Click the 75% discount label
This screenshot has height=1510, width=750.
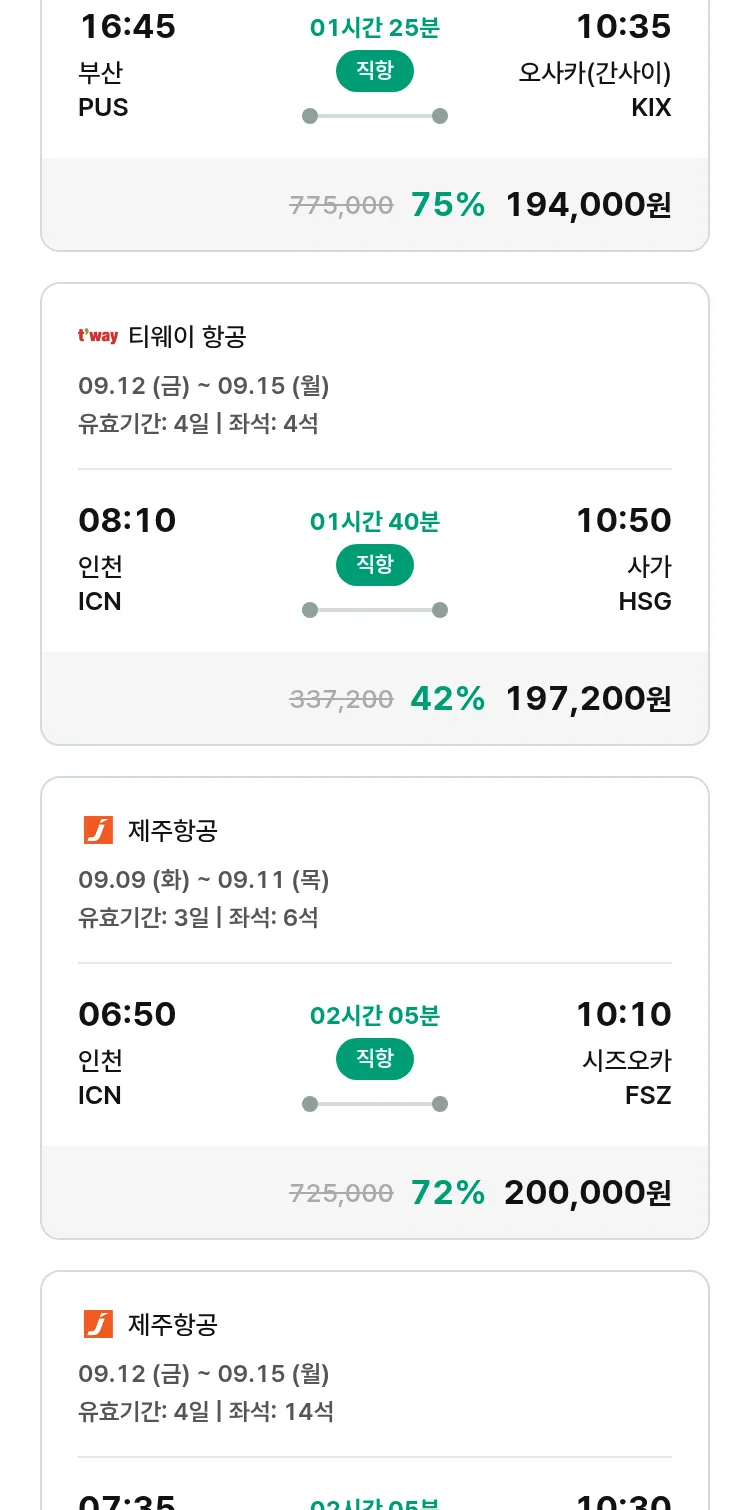(447, 205)
